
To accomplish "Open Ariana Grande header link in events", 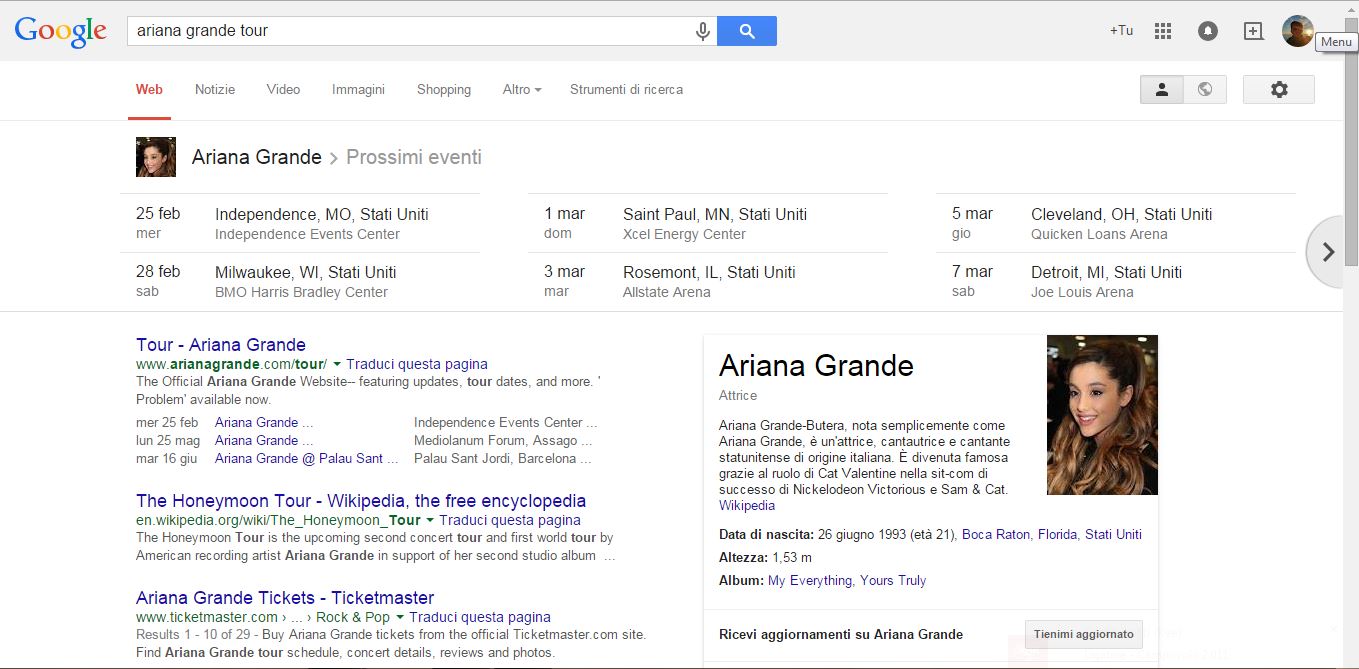I will [x=257, y=157].
